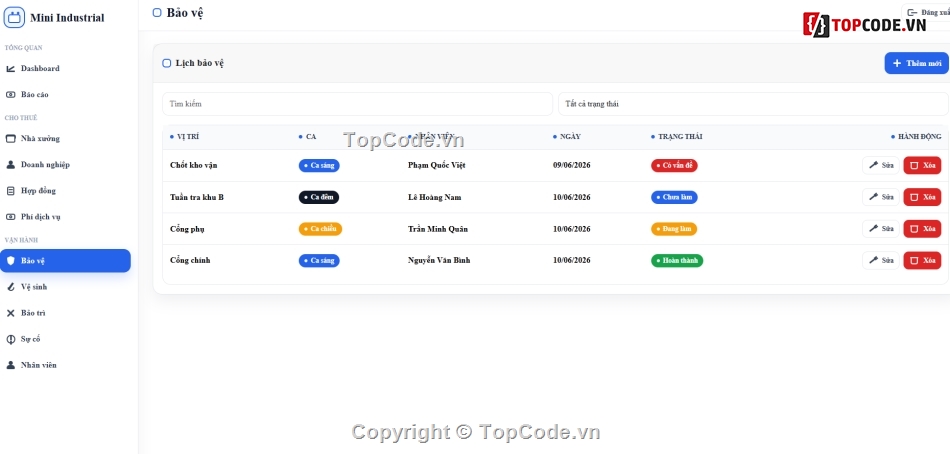950x454 pixels.
Task: Edit the Cổng chính row
Action: [x=881, y=260]
